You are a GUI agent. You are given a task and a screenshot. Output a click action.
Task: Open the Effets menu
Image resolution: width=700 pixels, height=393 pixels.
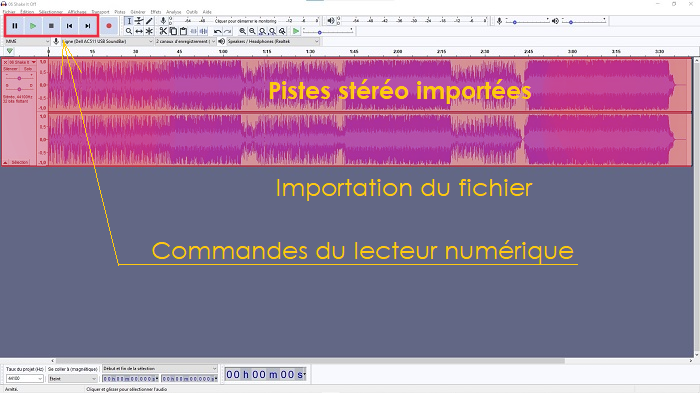[x=156, y=12]
